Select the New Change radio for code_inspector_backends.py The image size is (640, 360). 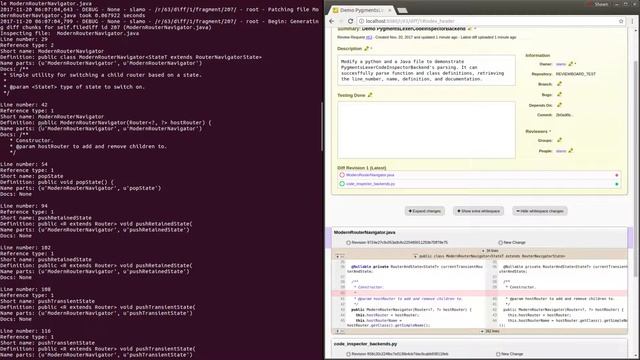click(498, 354)
